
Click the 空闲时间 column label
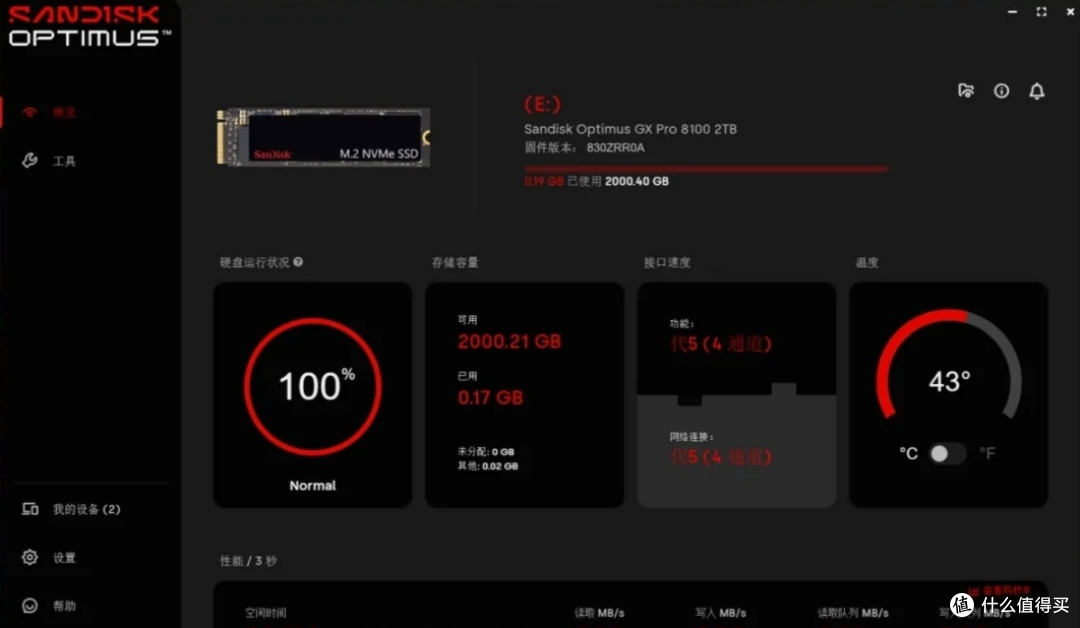[x=265, y=613]
